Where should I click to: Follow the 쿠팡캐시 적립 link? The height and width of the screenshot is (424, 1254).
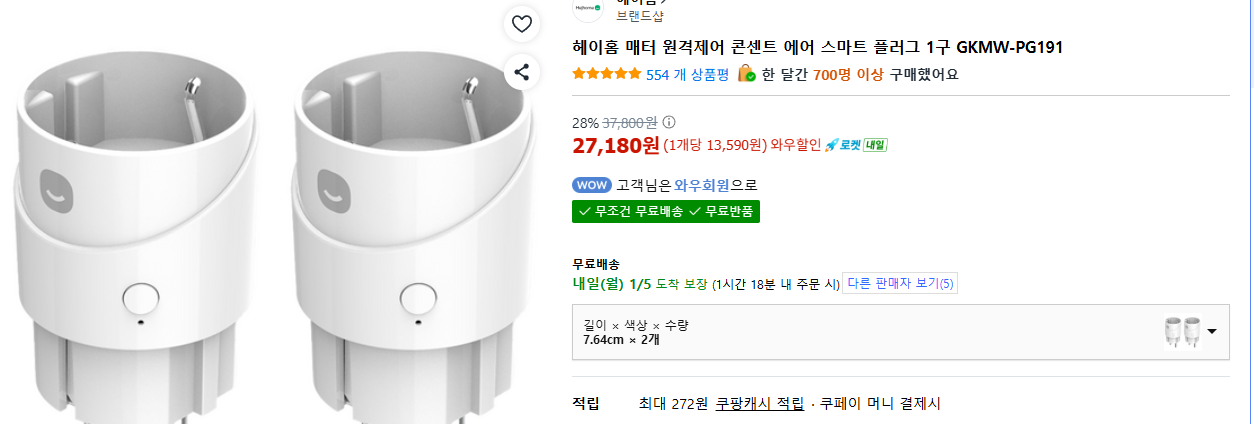(759, 404)
